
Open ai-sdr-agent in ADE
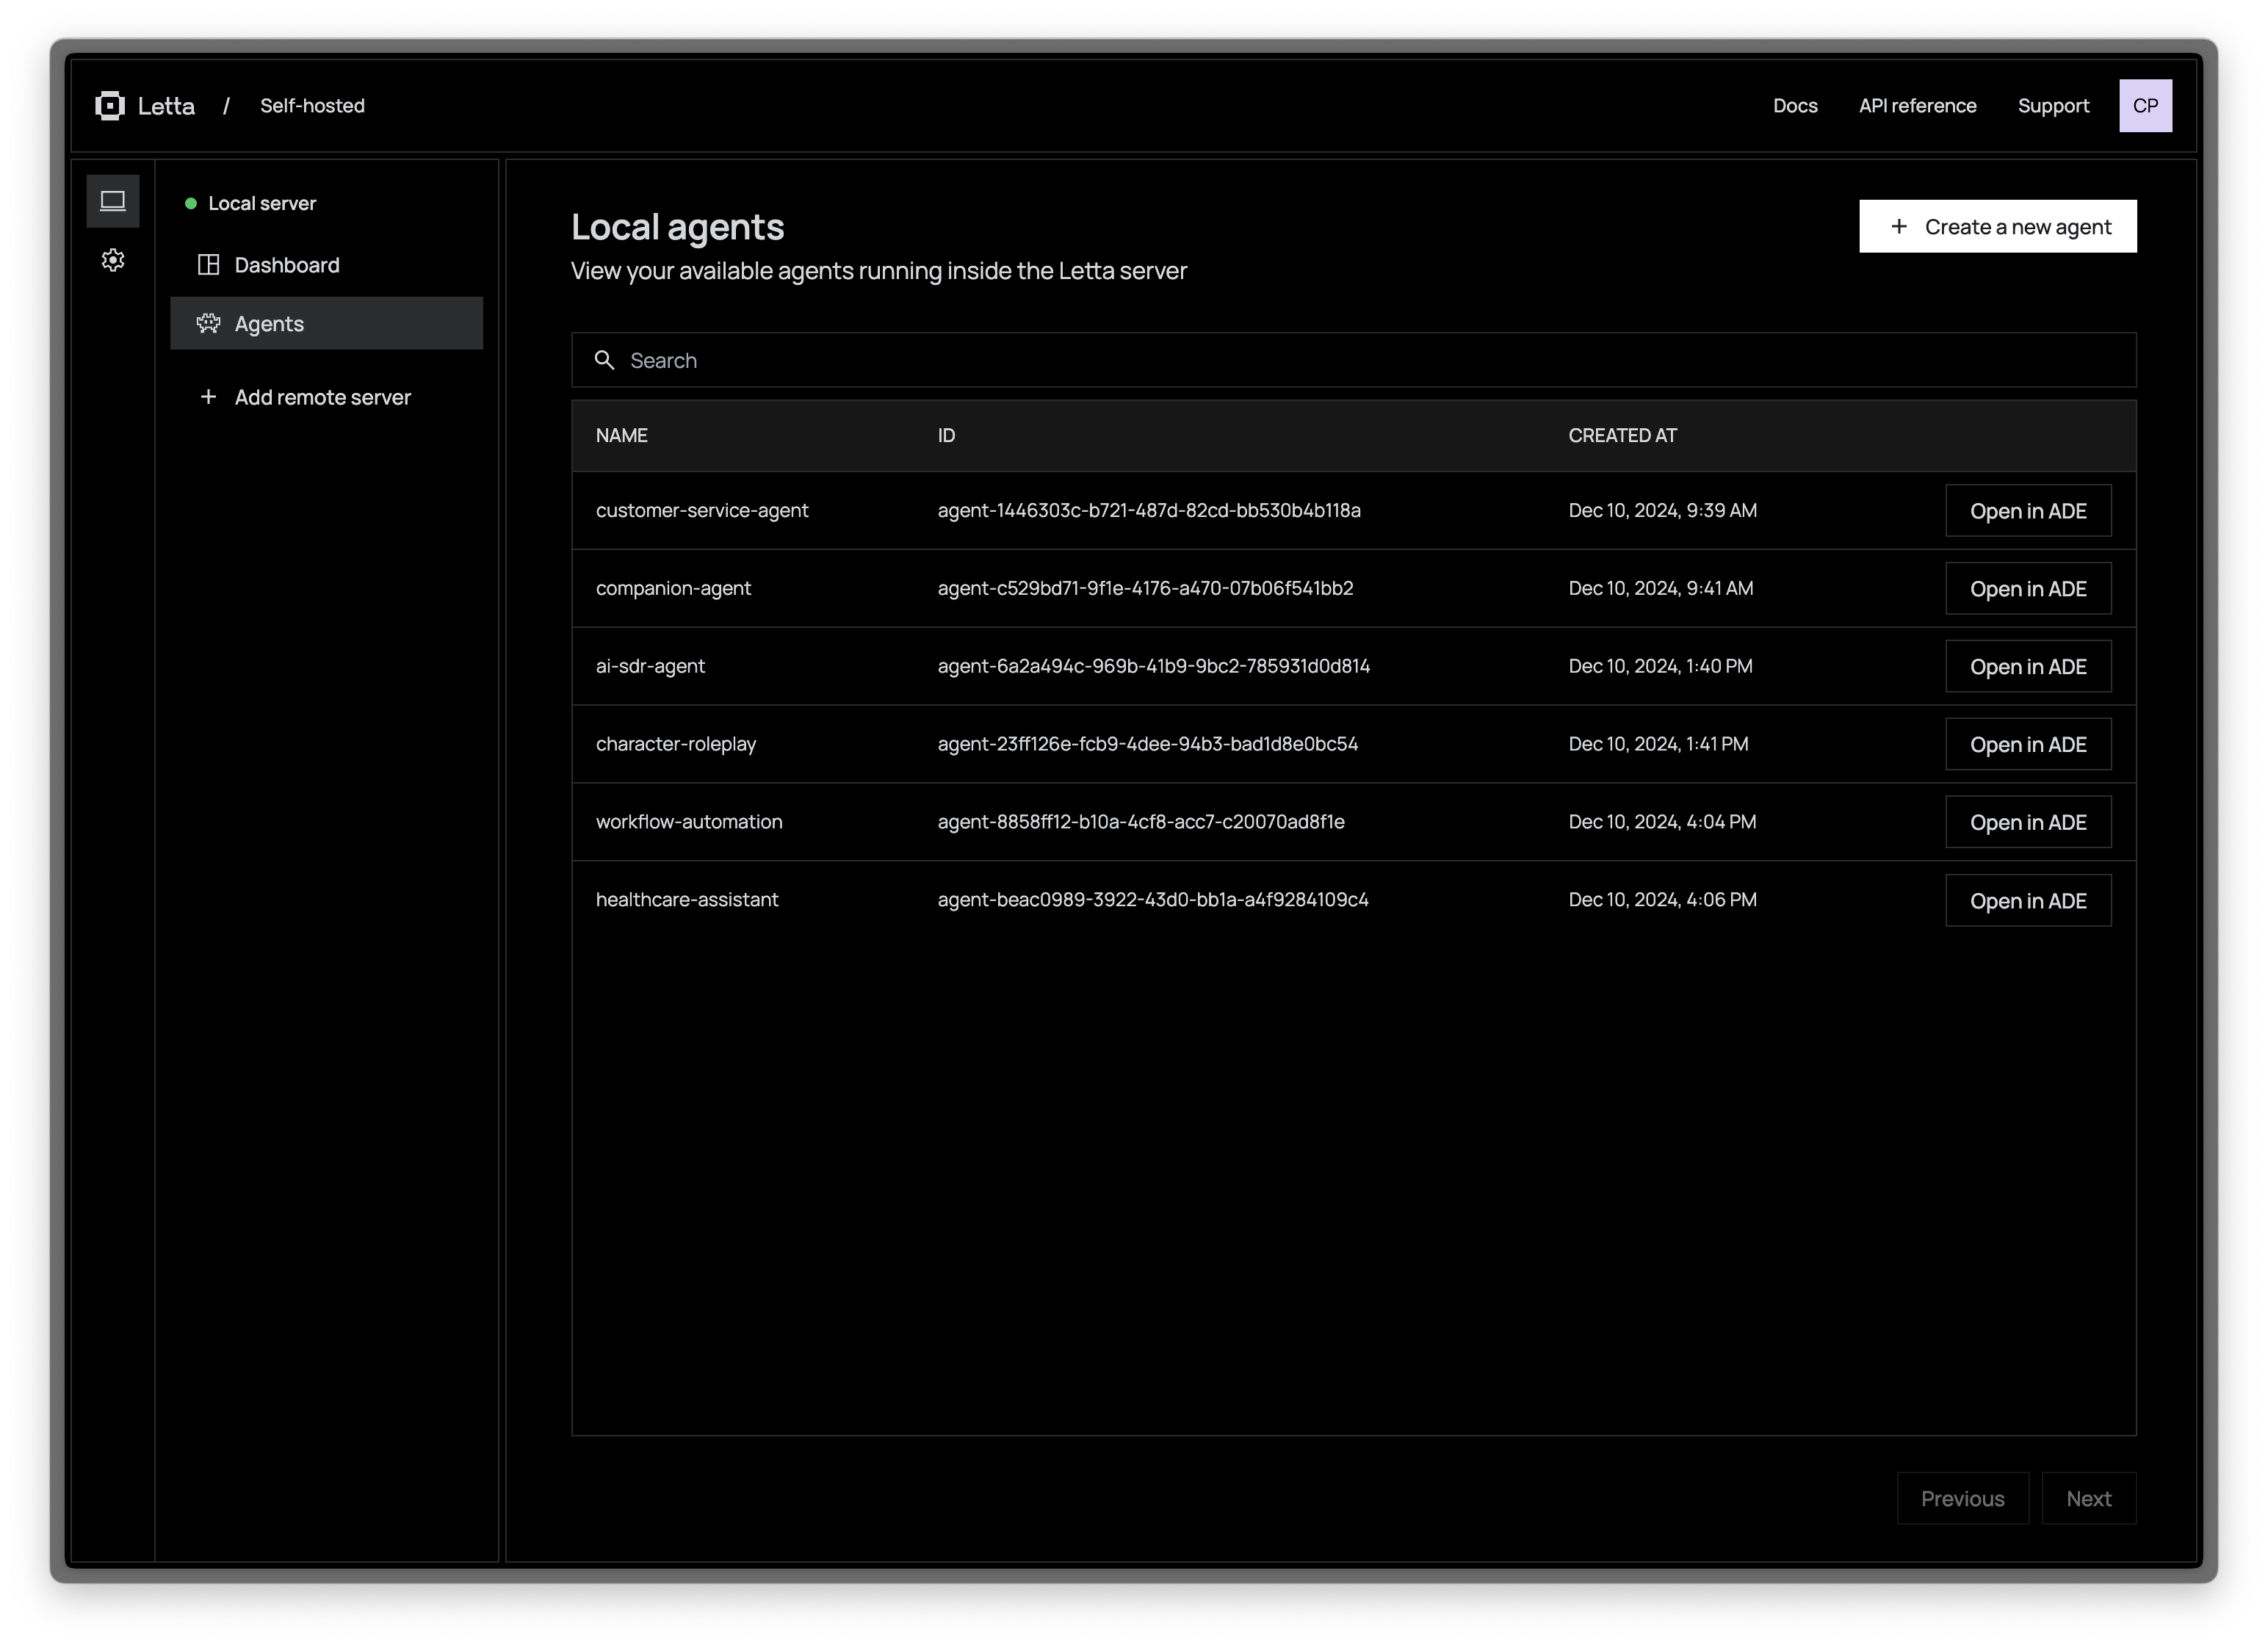point(2027,667)
